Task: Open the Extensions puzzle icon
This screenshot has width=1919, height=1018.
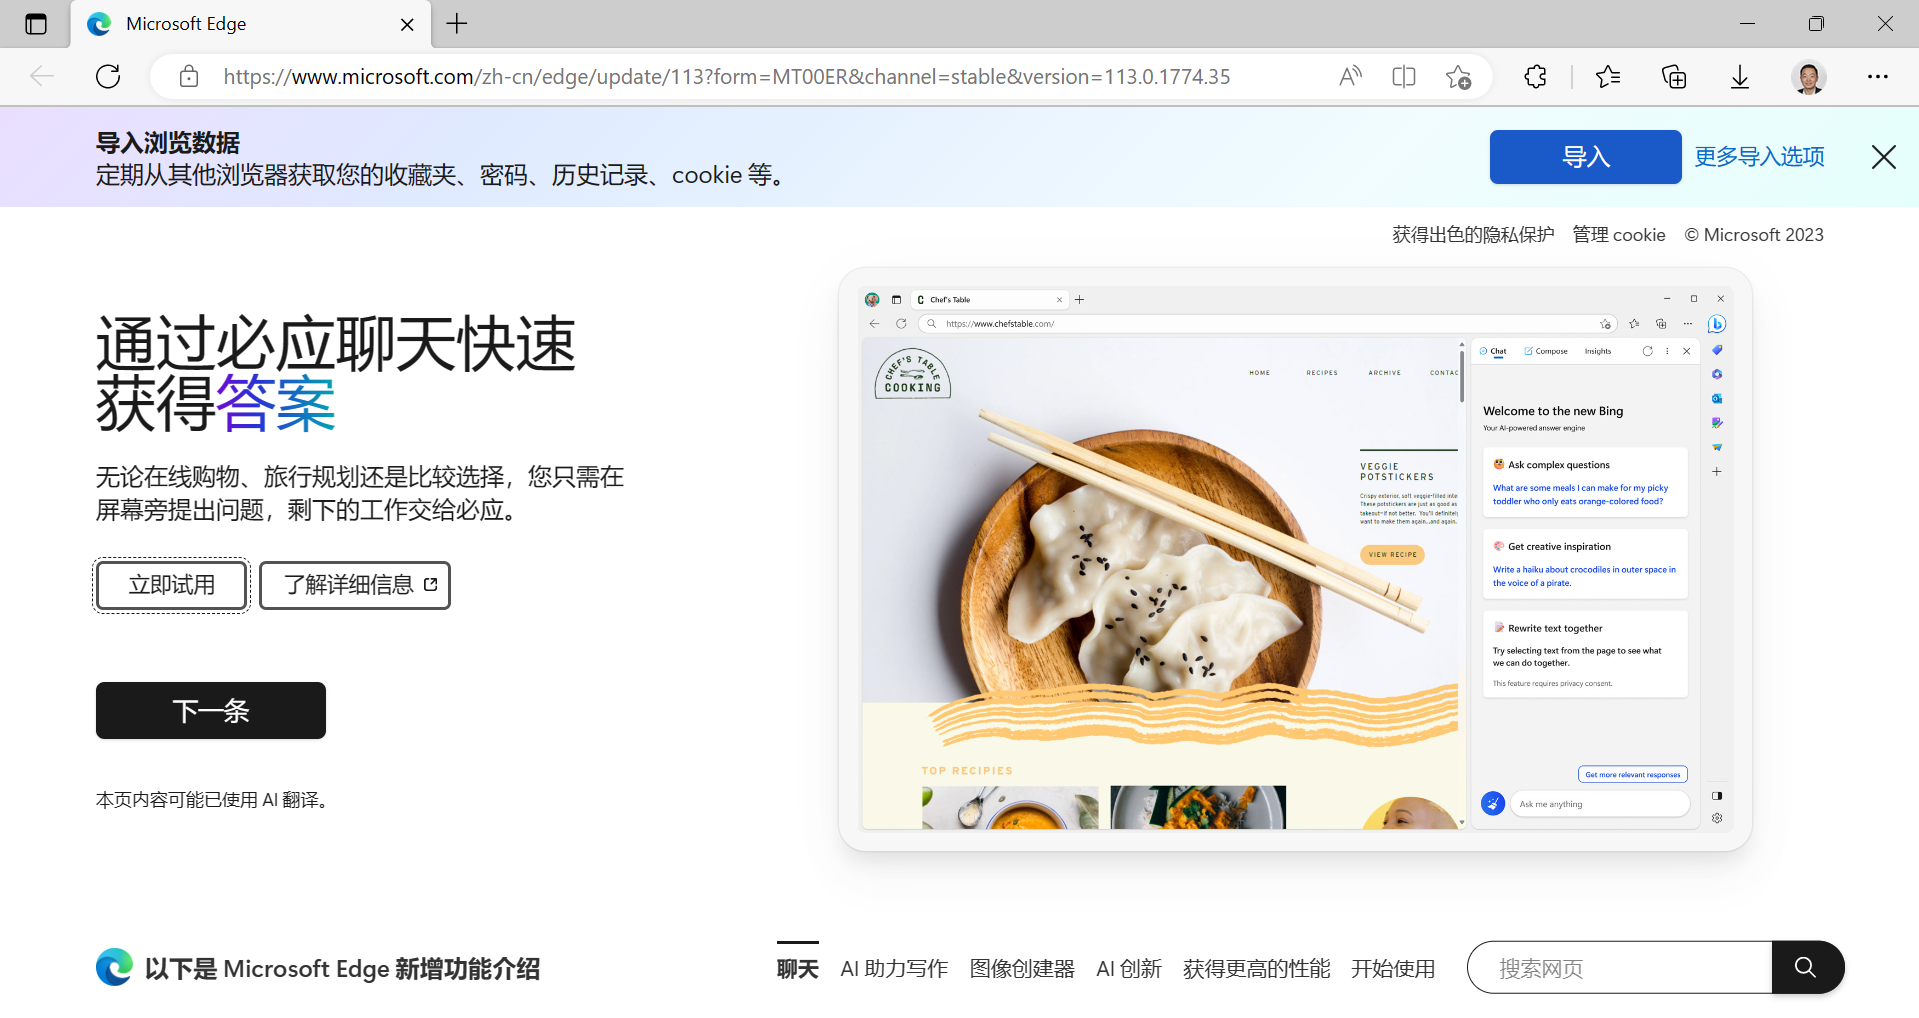Action: (x=1536, y=76)
